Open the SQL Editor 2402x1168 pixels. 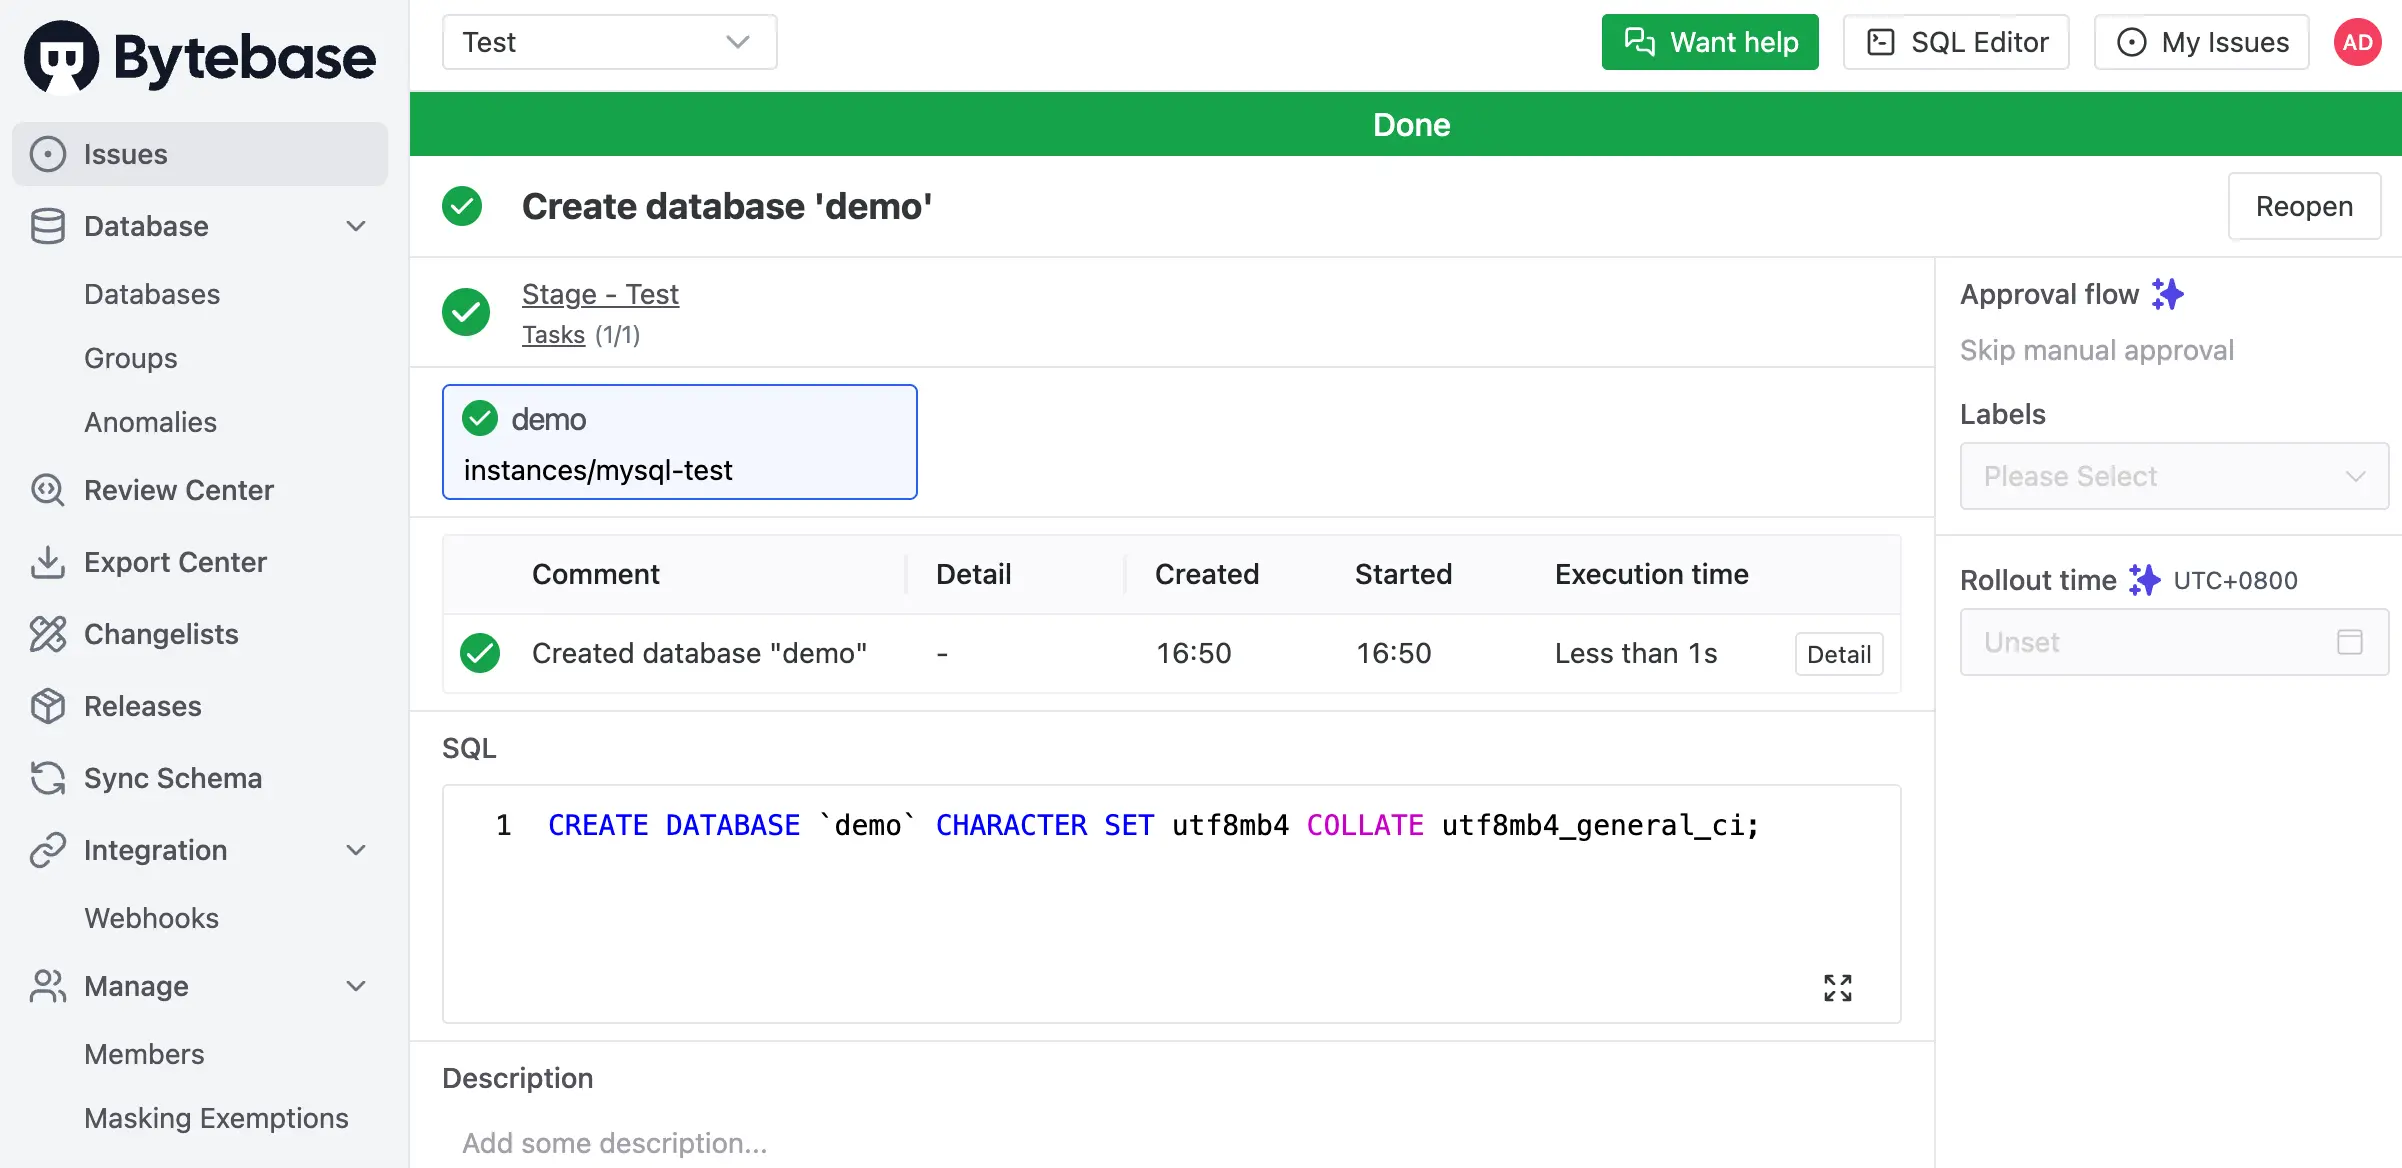coord(1956,42)
